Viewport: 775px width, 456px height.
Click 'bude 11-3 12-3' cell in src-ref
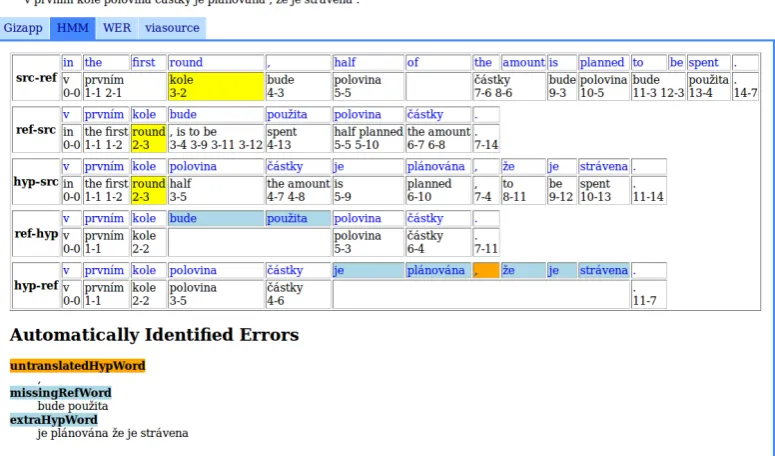[658, 86]
